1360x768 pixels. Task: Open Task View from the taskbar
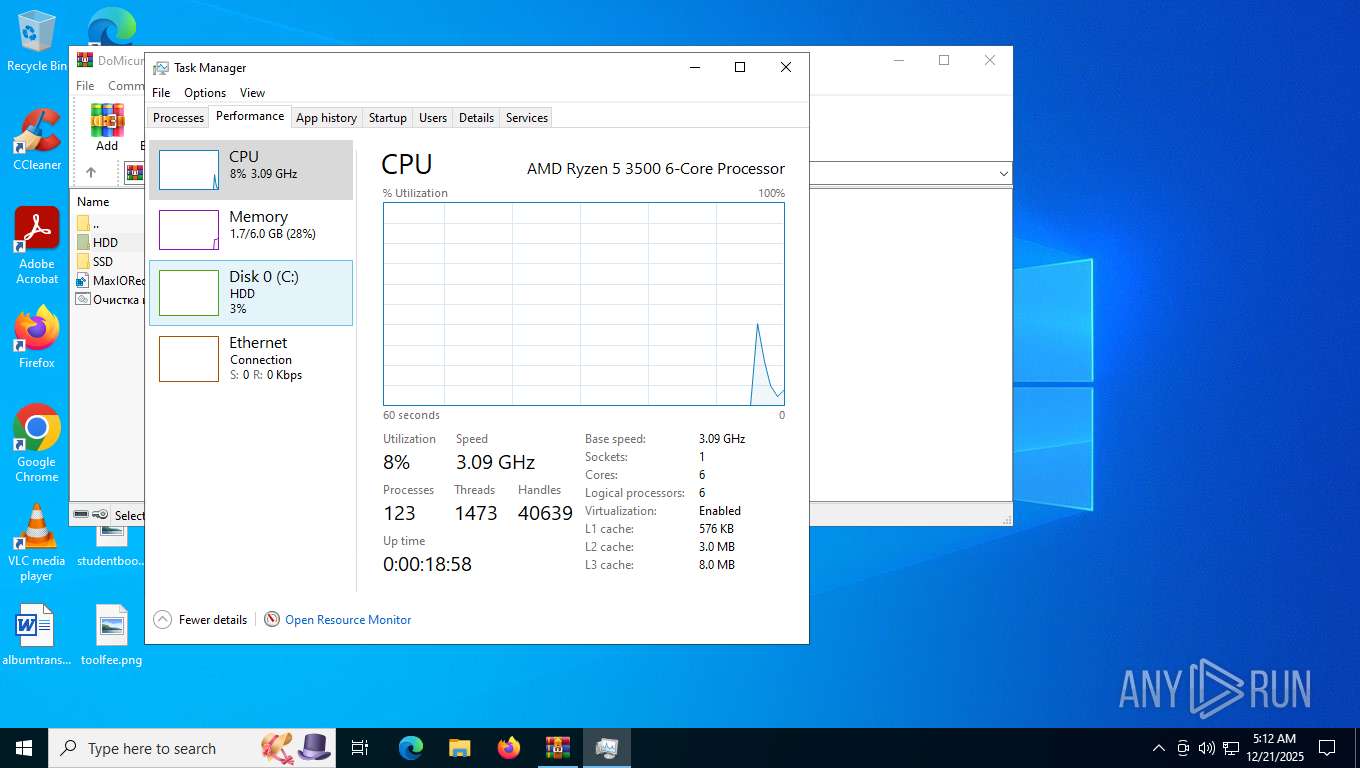click(x=360, y=748)
